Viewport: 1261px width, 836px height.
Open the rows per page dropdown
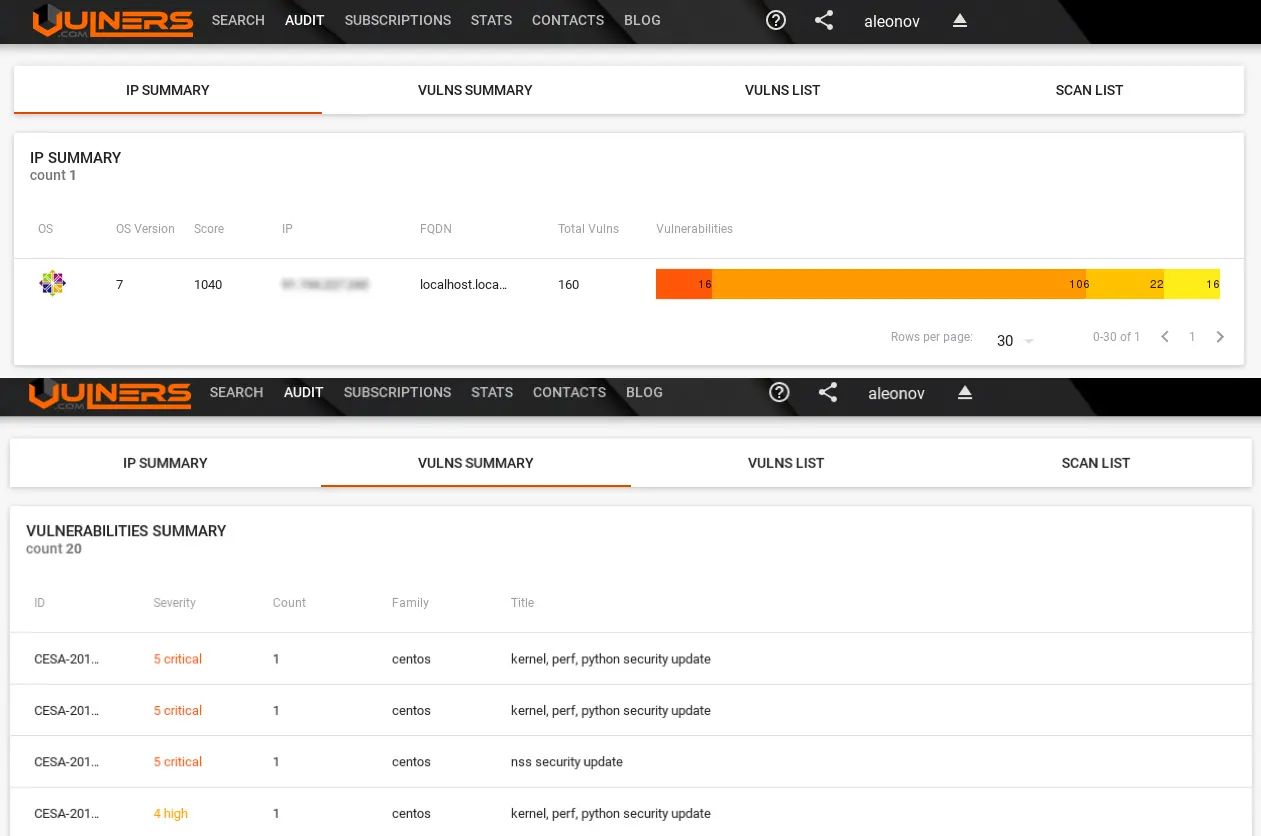pyautogui.click(x=1012, y=340)
